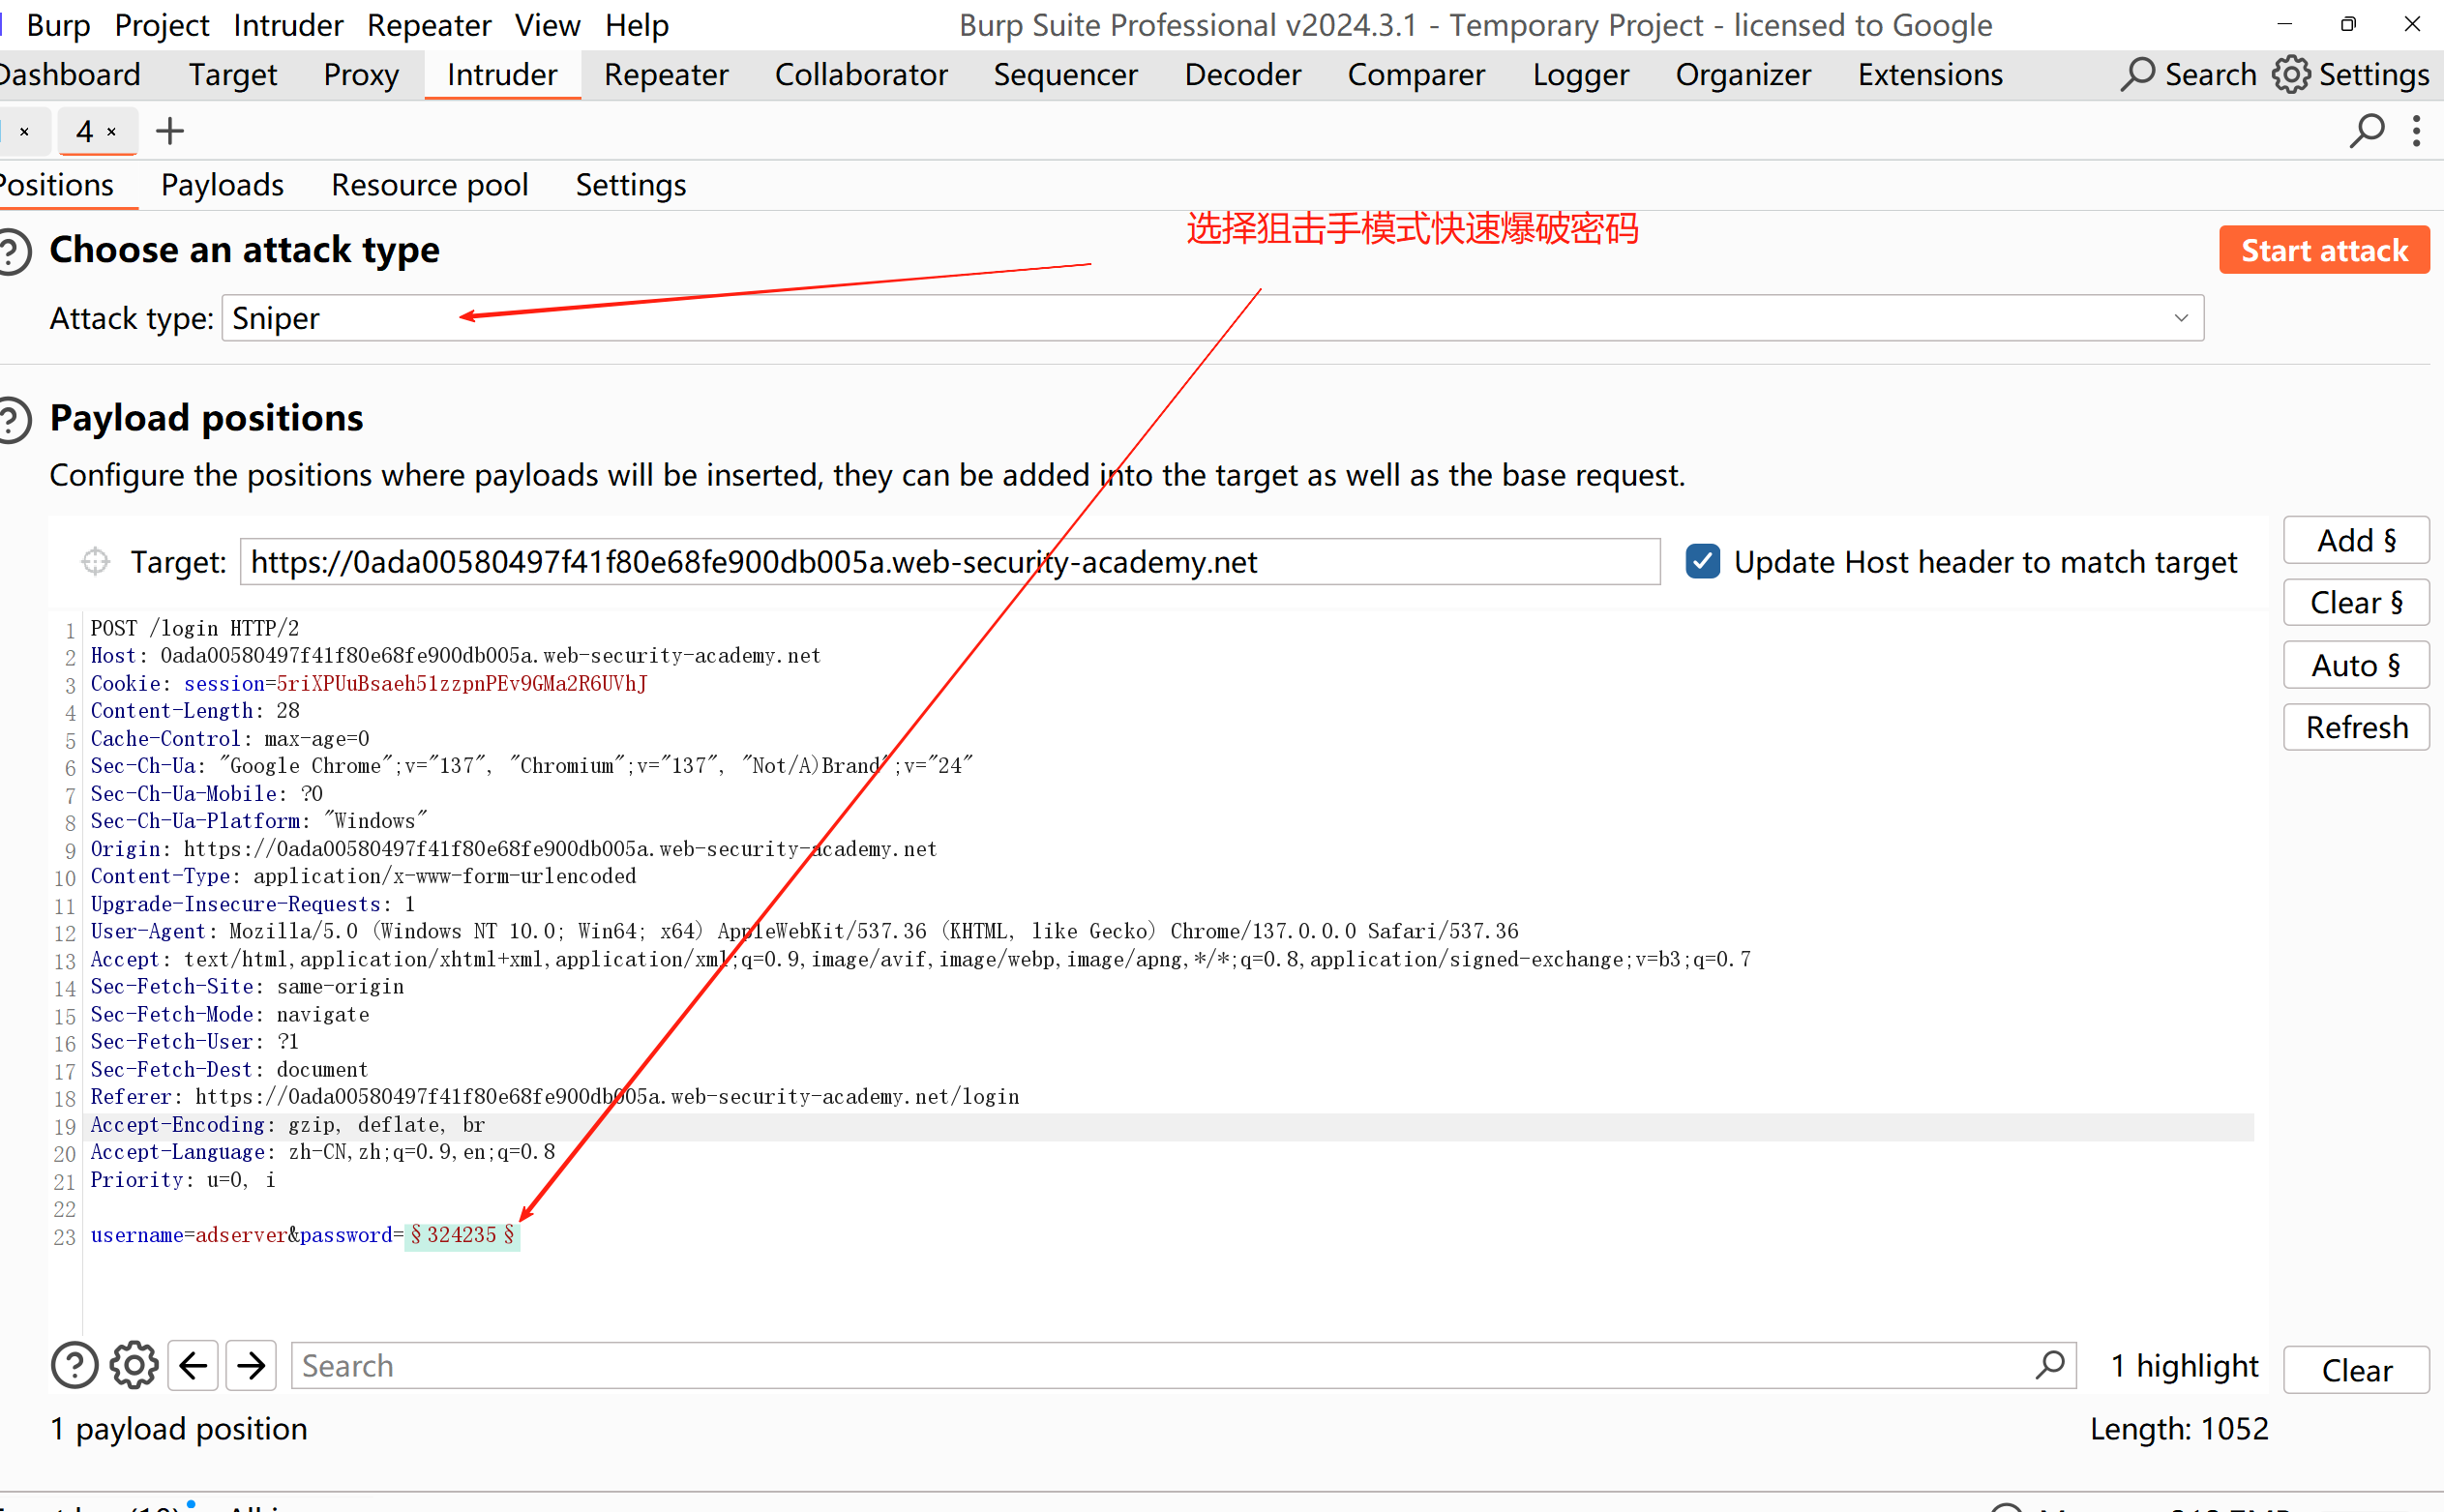
Task: Click the magnifier icon in tab bar
Action: [2366, 131]
